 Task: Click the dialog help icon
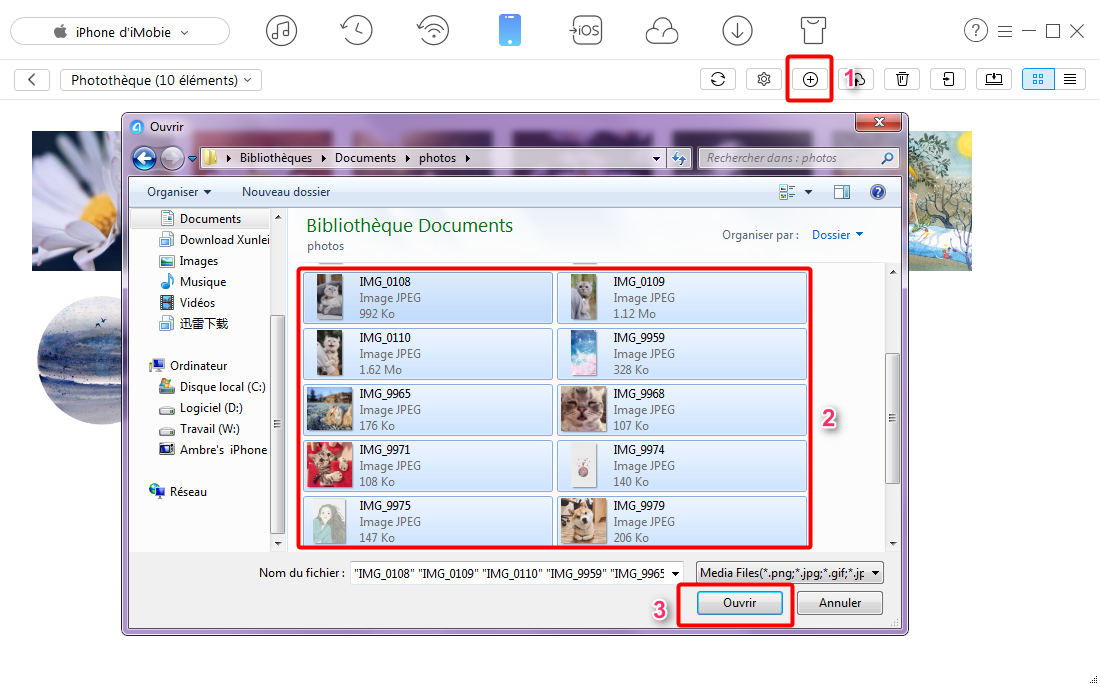click(x=878, y=192)
